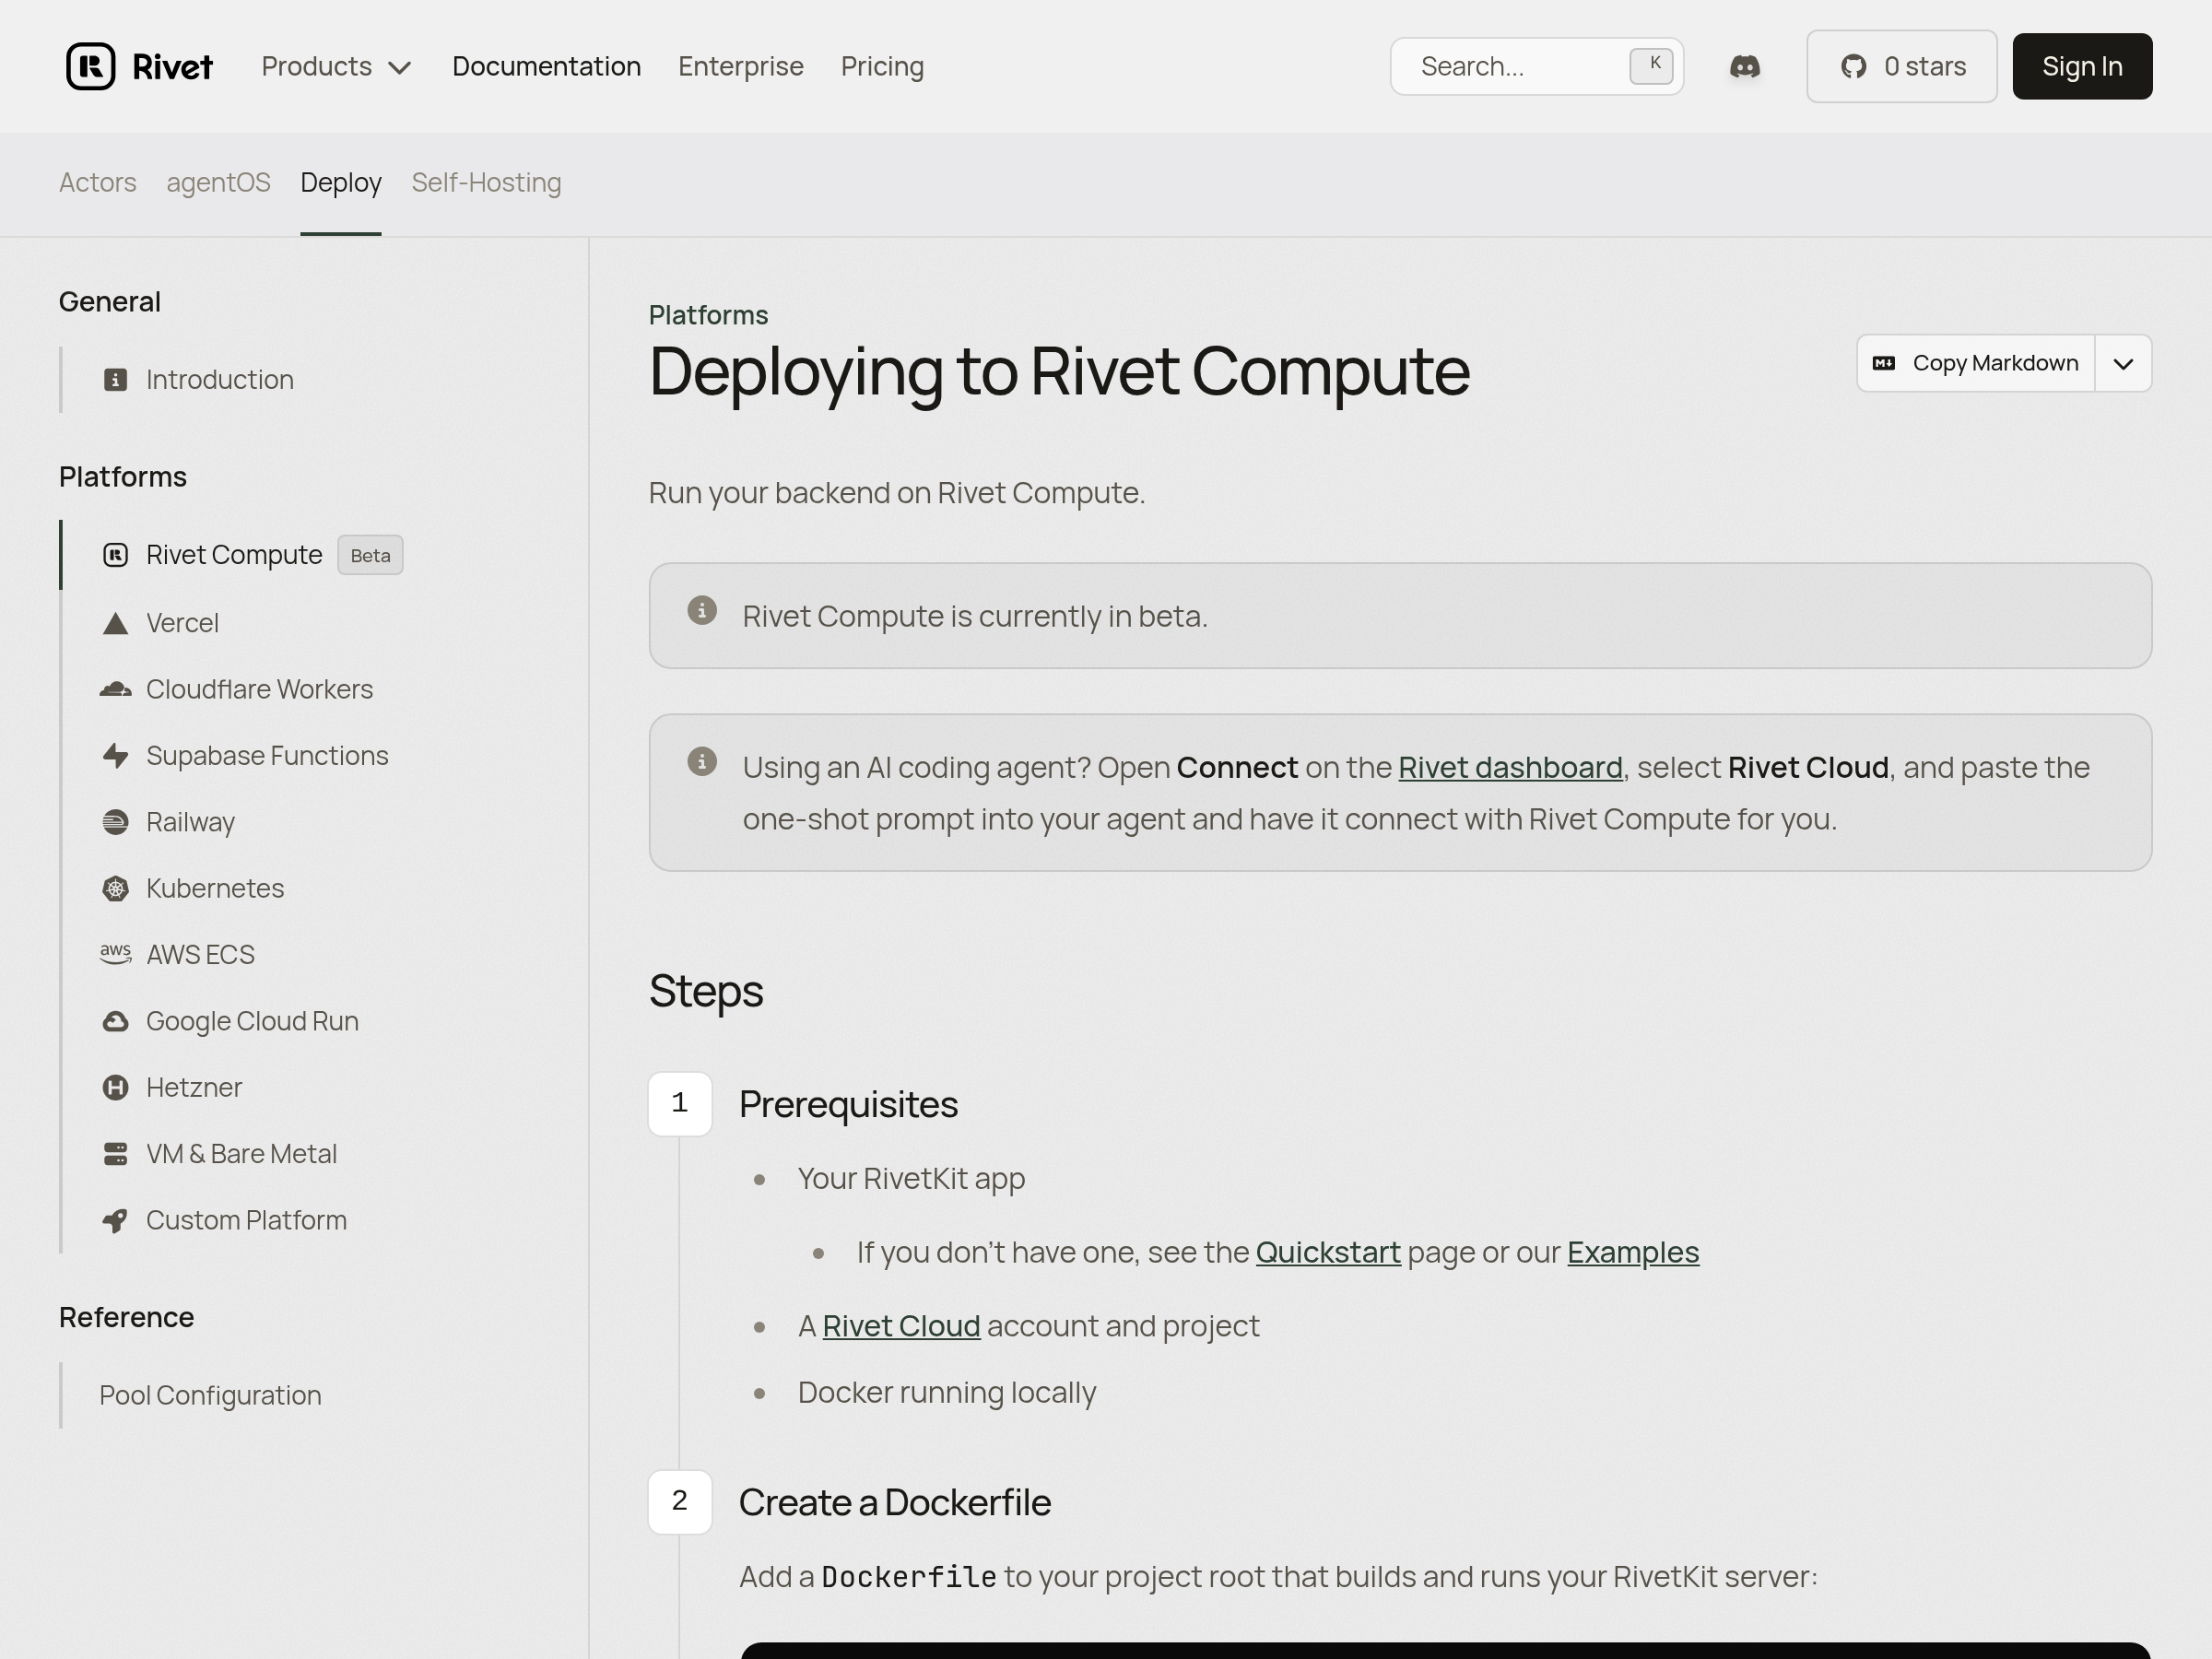Click the Hetzner H icon
This screenshot has width=2212, height=1659.
[x=115, y=1087]
